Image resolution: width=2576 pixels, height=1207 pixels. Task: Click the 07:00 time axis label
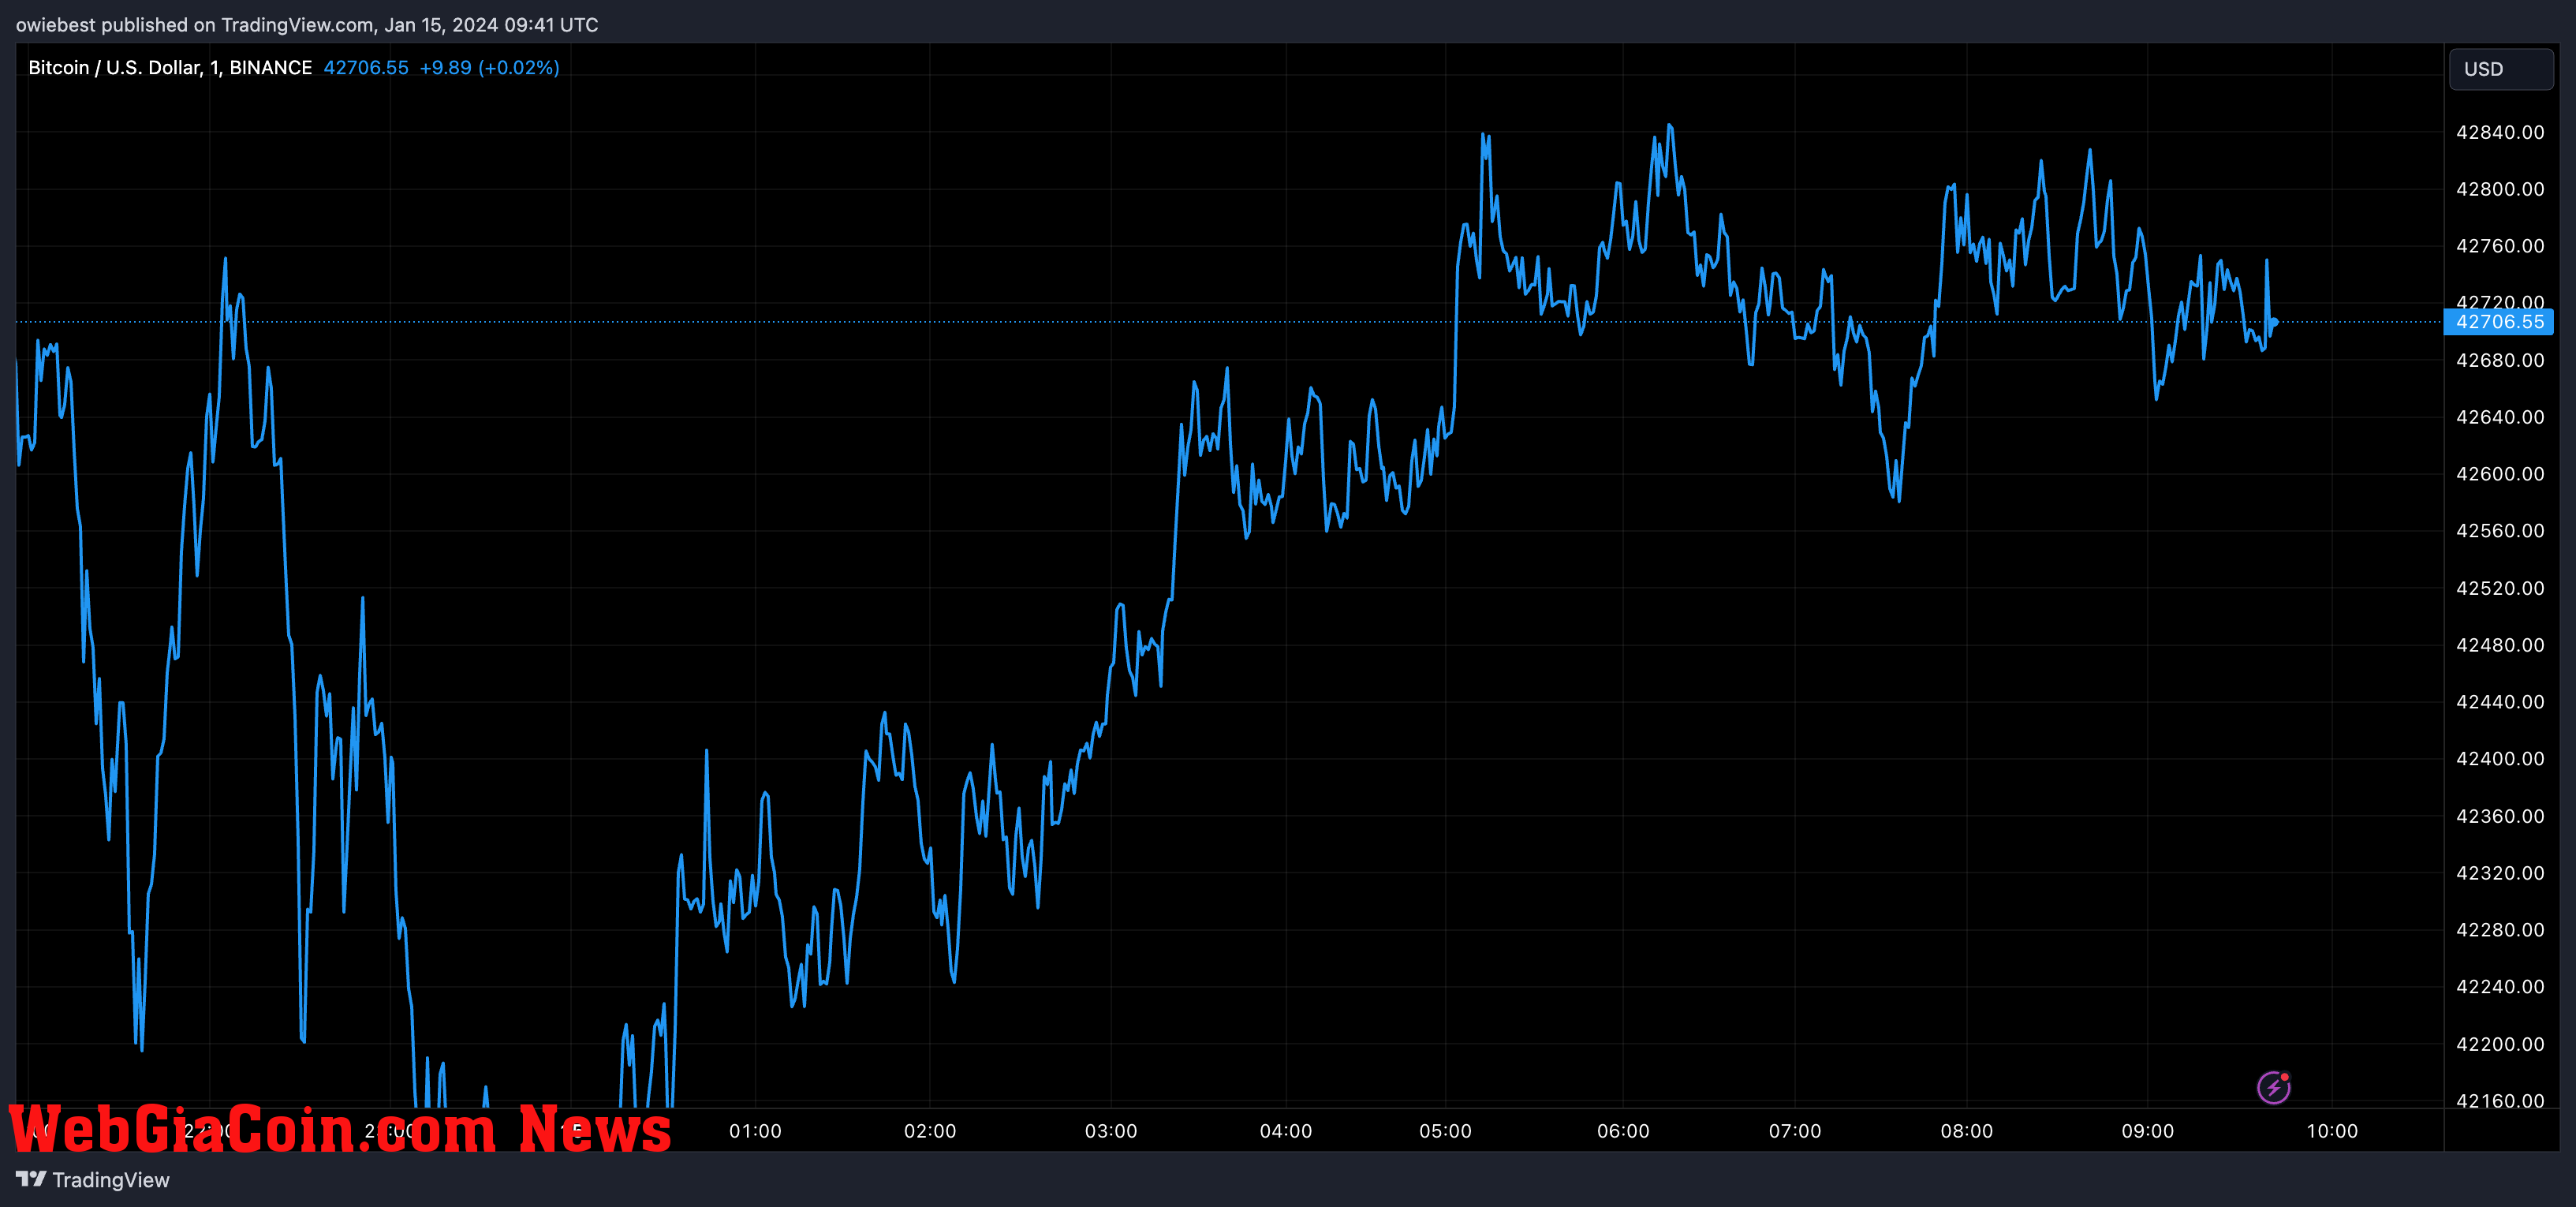[x=1795, y=1131]
